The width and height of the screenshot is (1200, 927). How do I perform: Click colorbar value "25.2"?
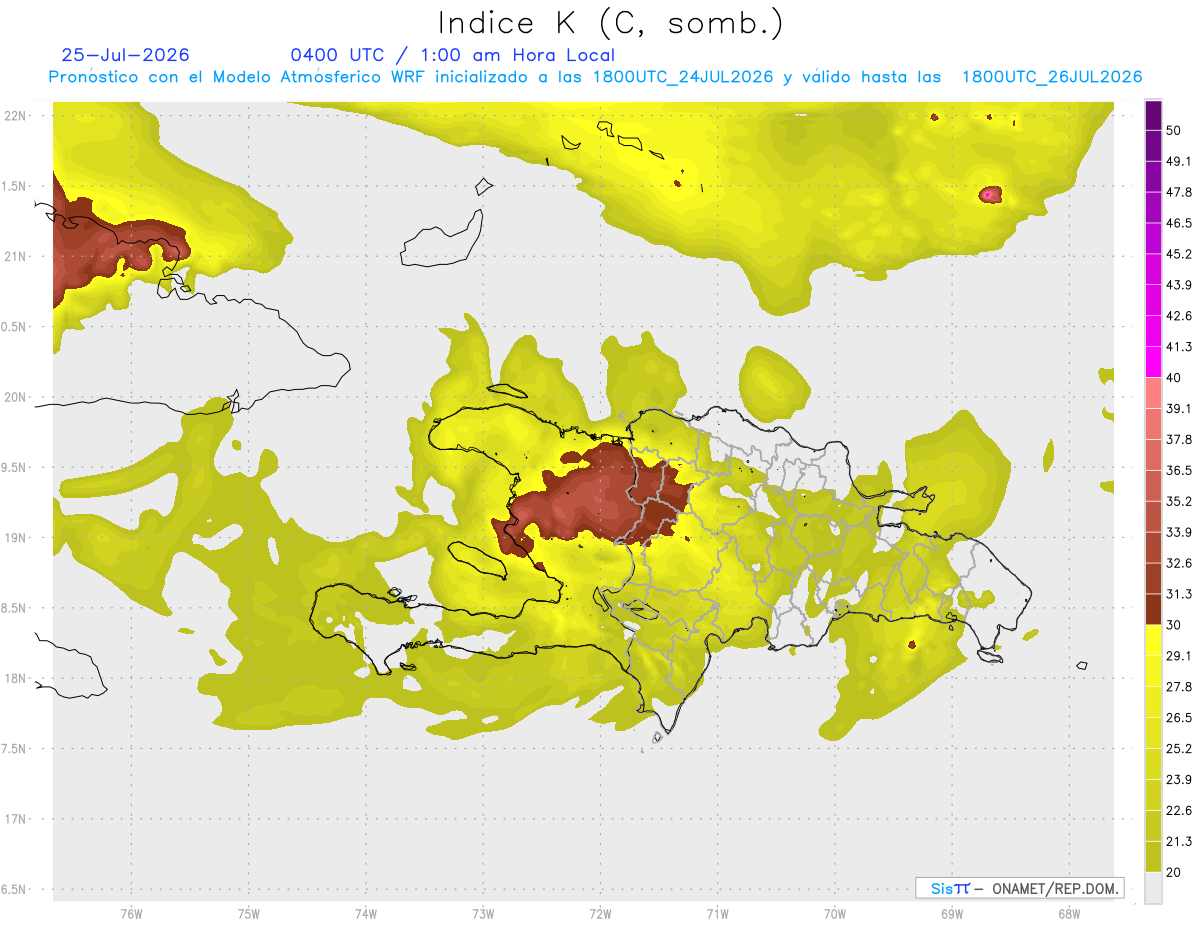(1179, 748)
